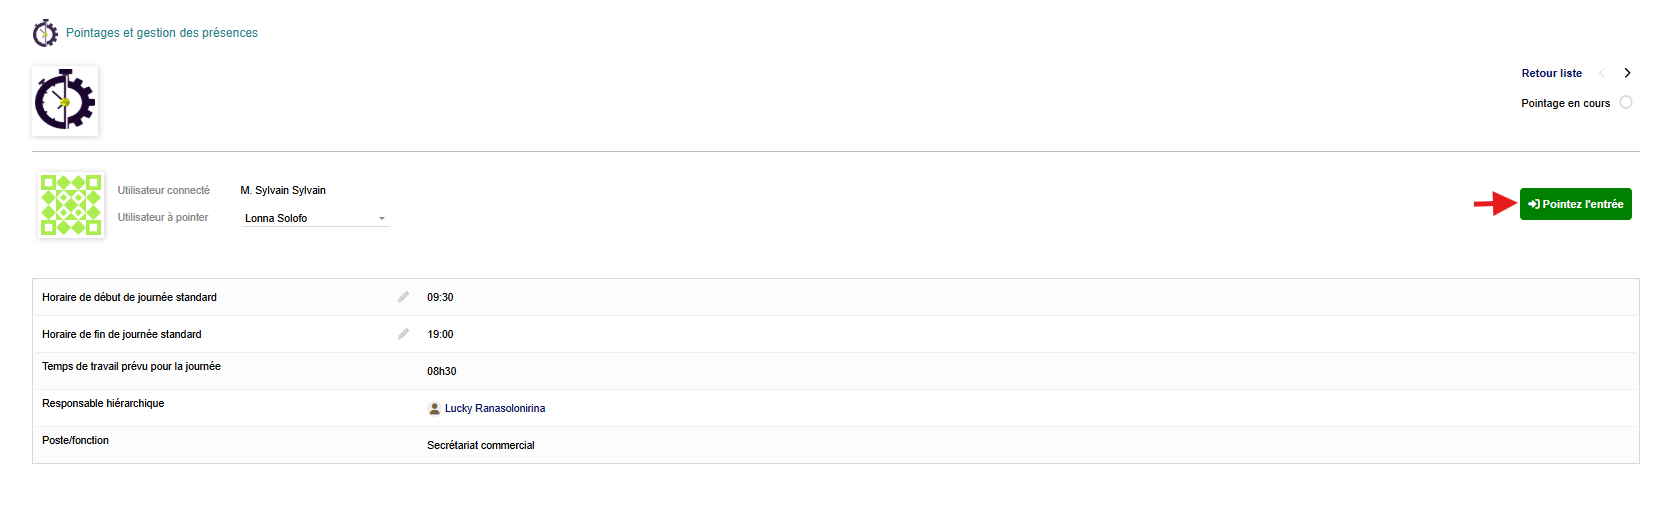Screen dimensions: 1666x514
Task: Toggle the 'Pointage en cours' indicator
Action: 1626,102
